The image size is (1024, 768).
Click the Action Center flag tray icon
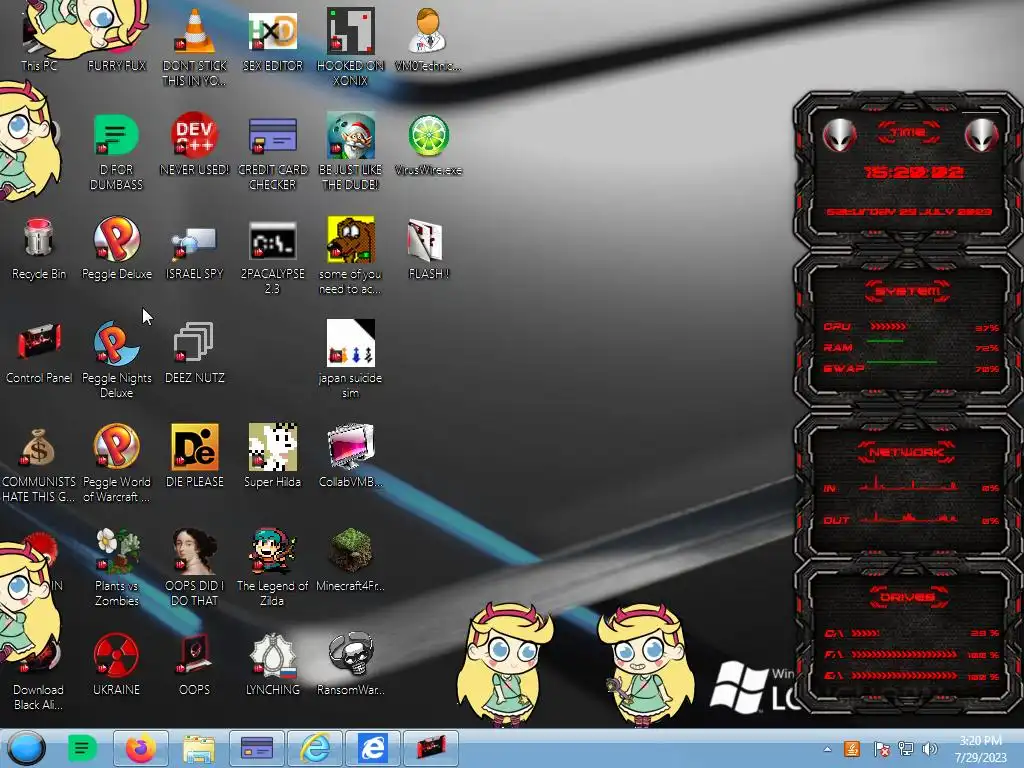point(881,749)
